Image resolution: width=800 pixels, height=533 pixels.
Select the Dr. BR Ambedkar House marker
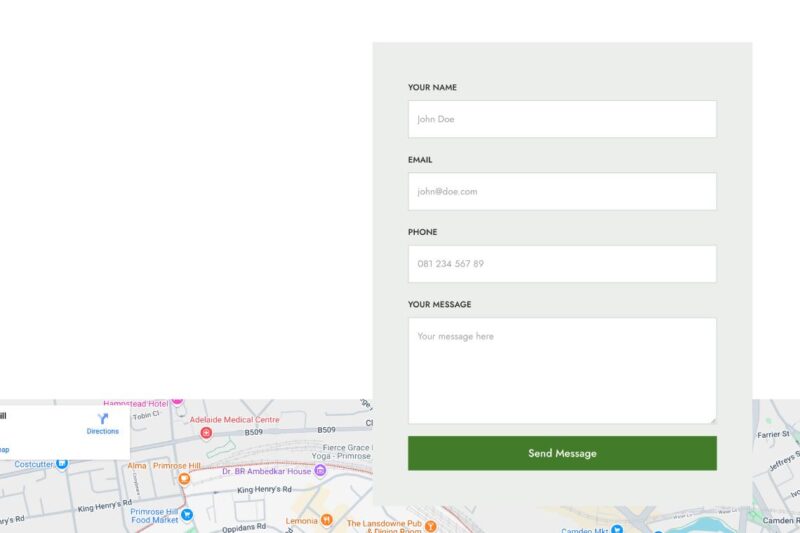(320, 471)
